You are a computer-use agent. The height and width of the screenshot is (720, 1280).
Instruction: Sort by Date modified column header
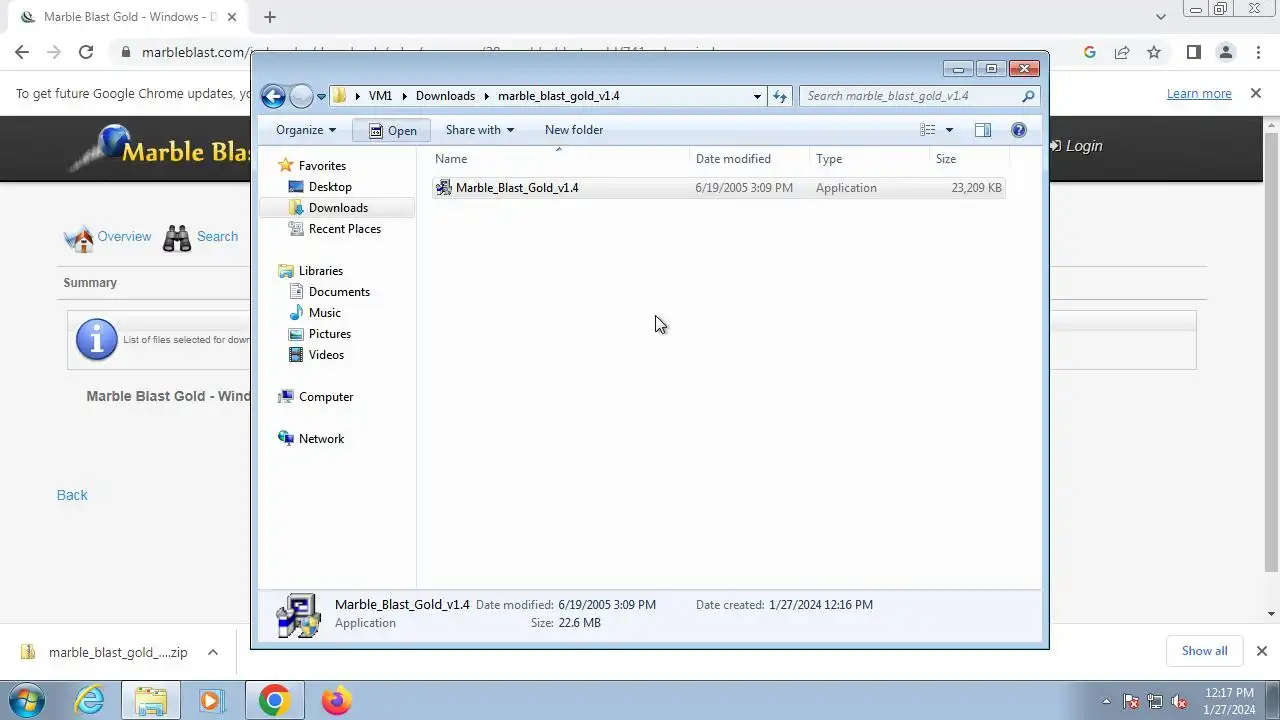coord(750,159)
